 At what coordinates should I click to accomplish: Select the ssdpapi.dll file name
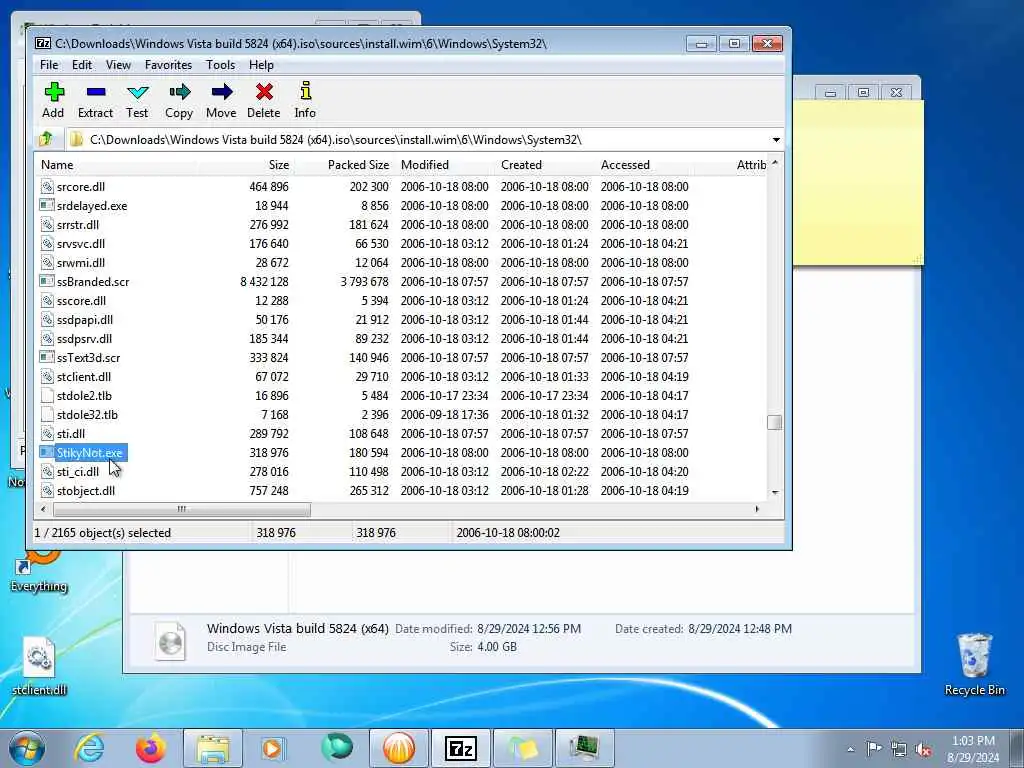point(85,319)
